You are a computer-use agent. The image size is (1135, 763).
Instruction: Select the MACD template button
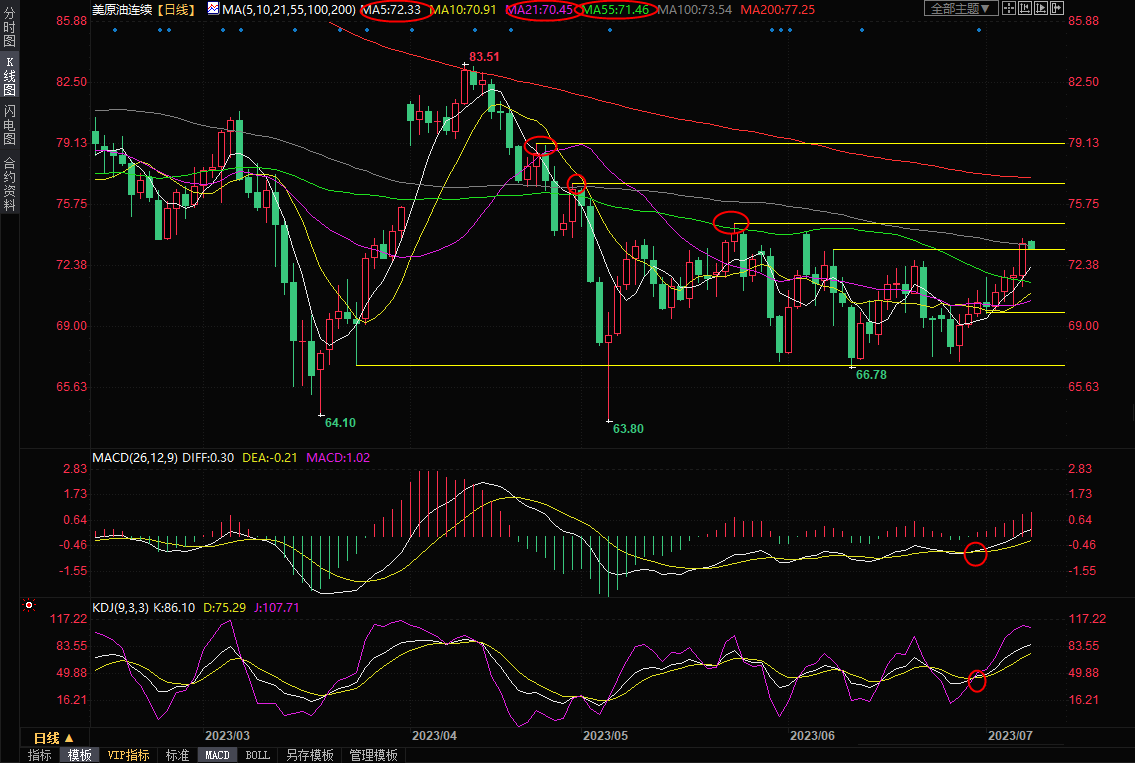click(x=217, y=755)
